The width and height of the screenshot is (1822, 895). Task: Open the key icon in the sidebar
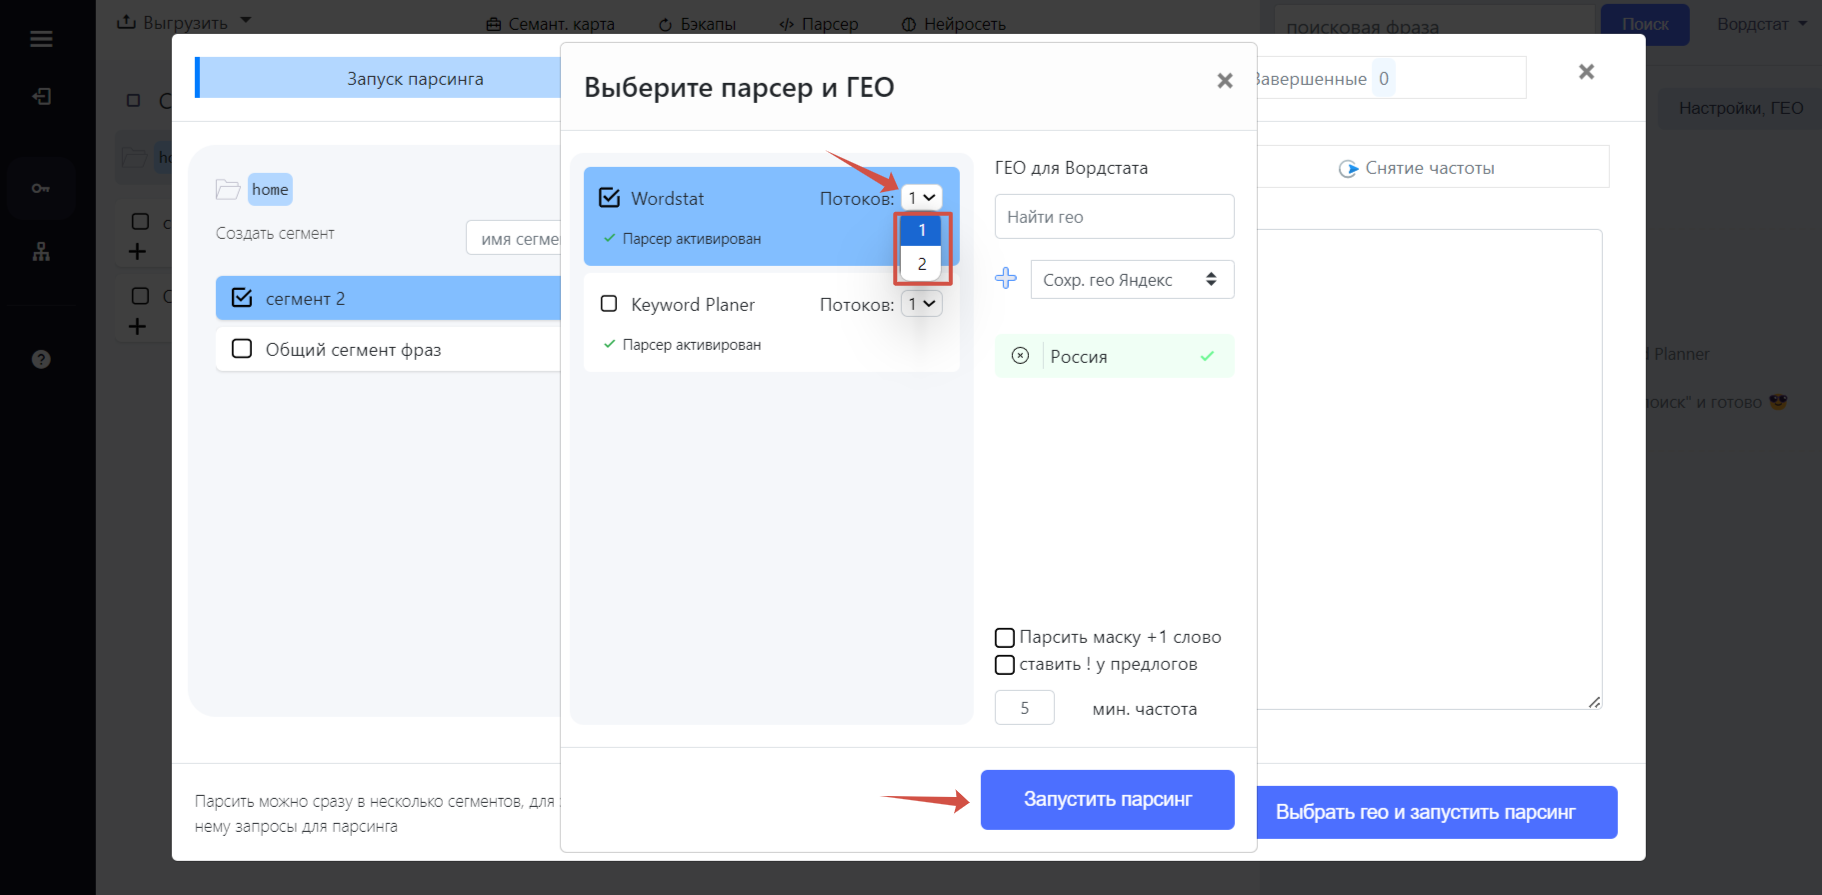click(x=41, y=188)
